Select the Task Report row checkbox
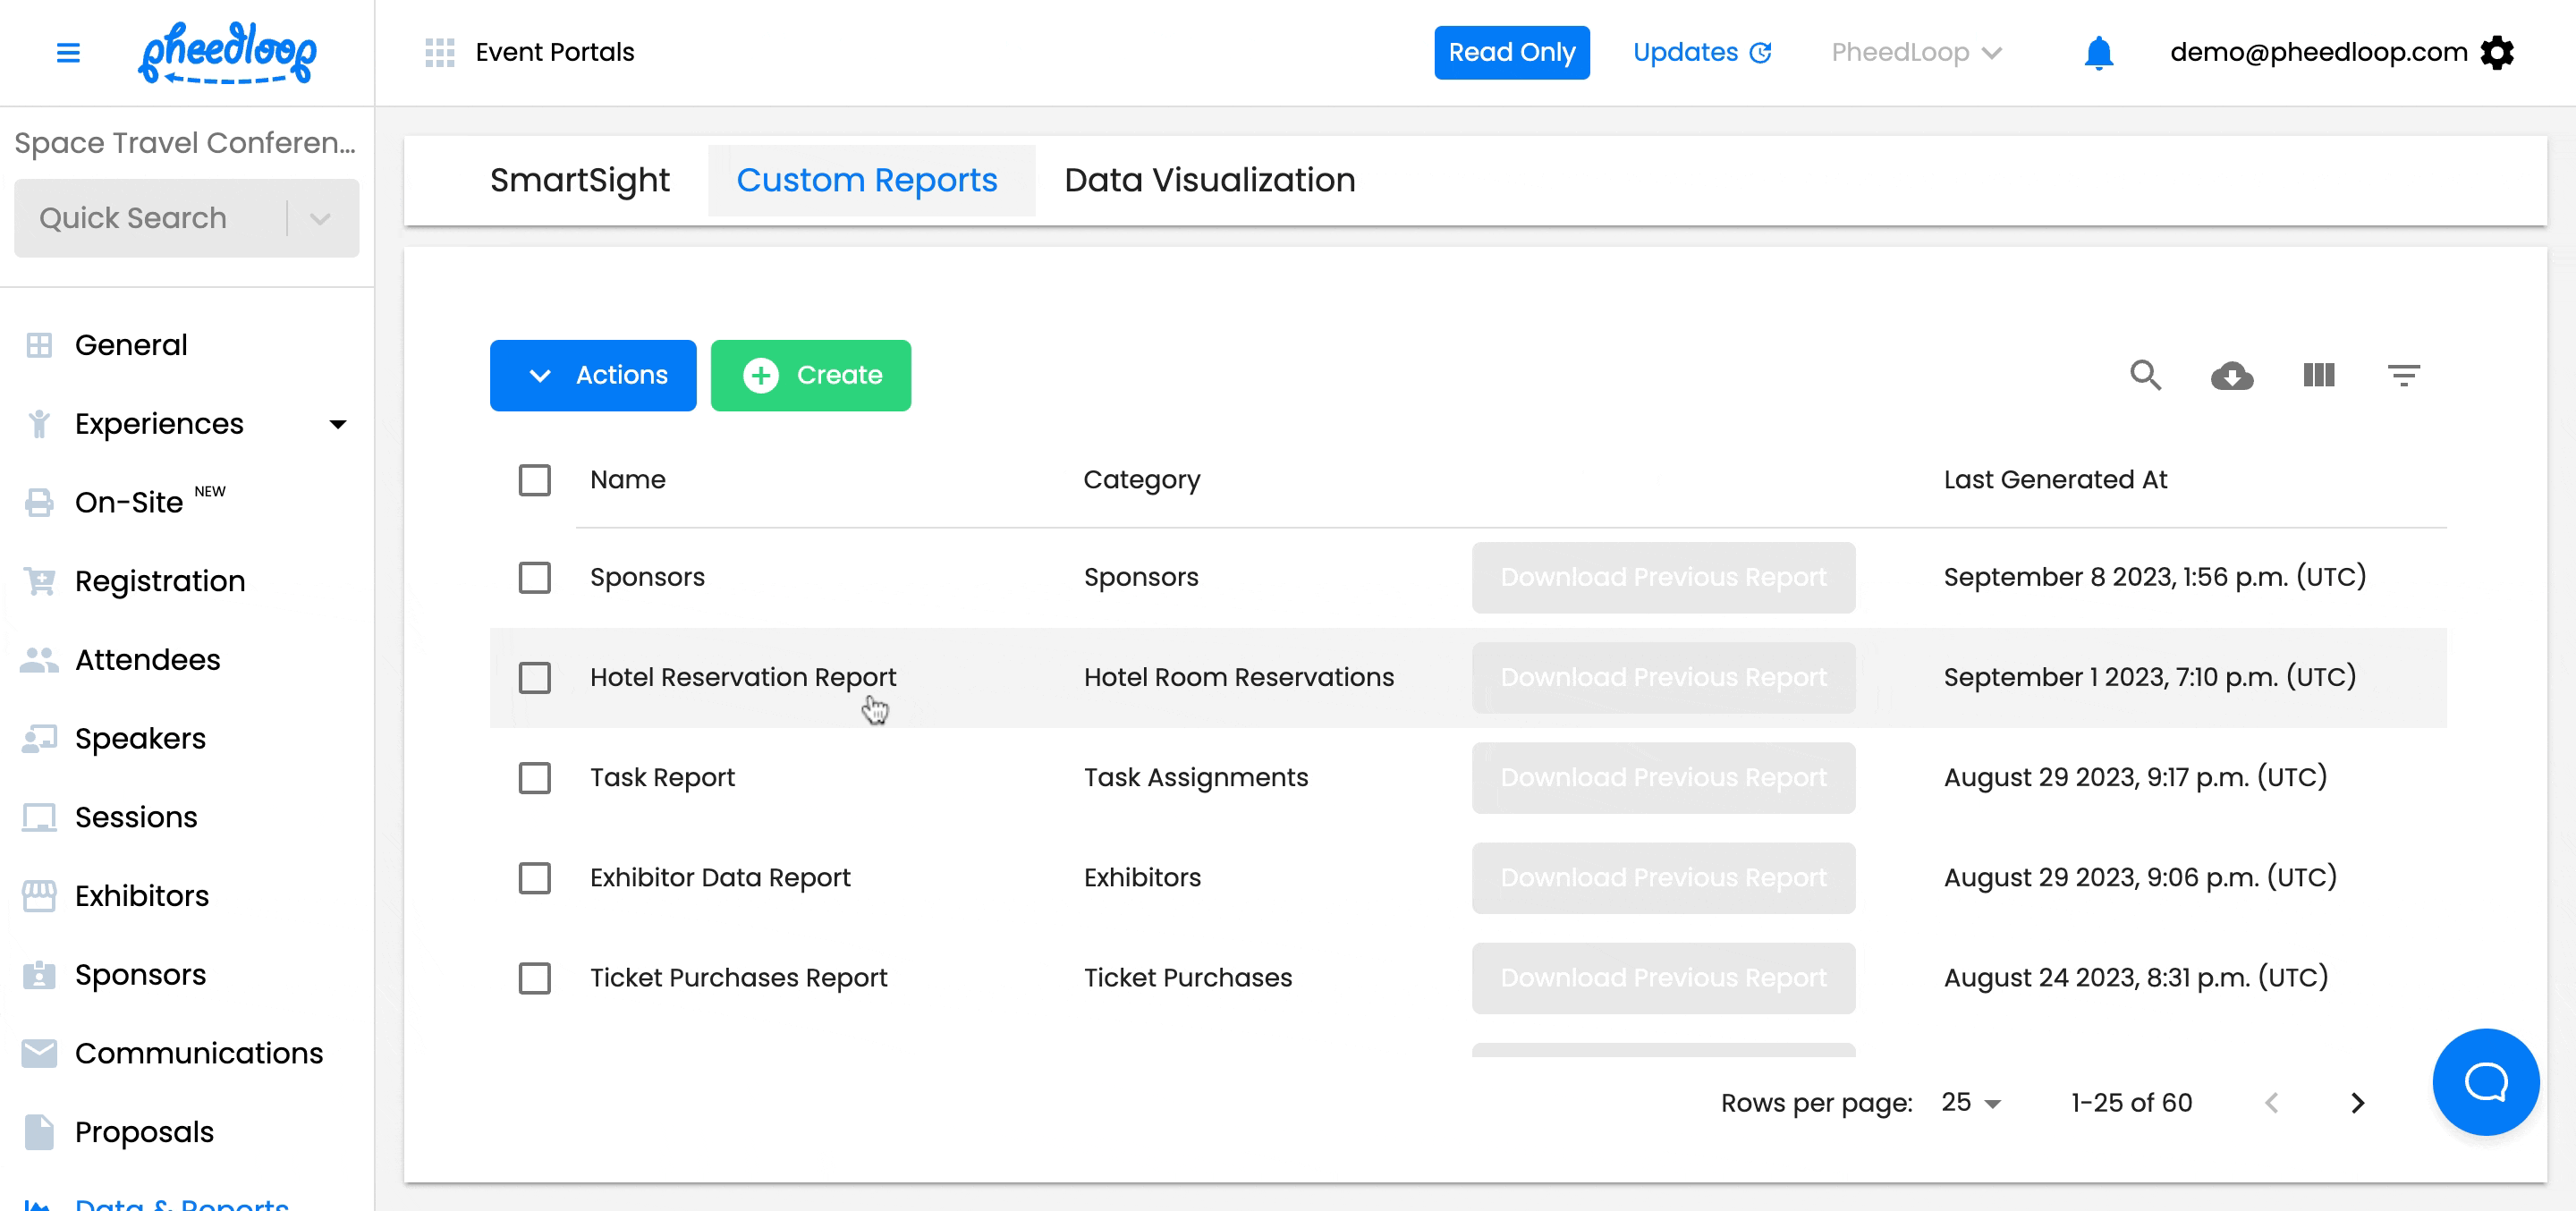The width and height of the screenshot is (2576, 1211). (535, 777)
